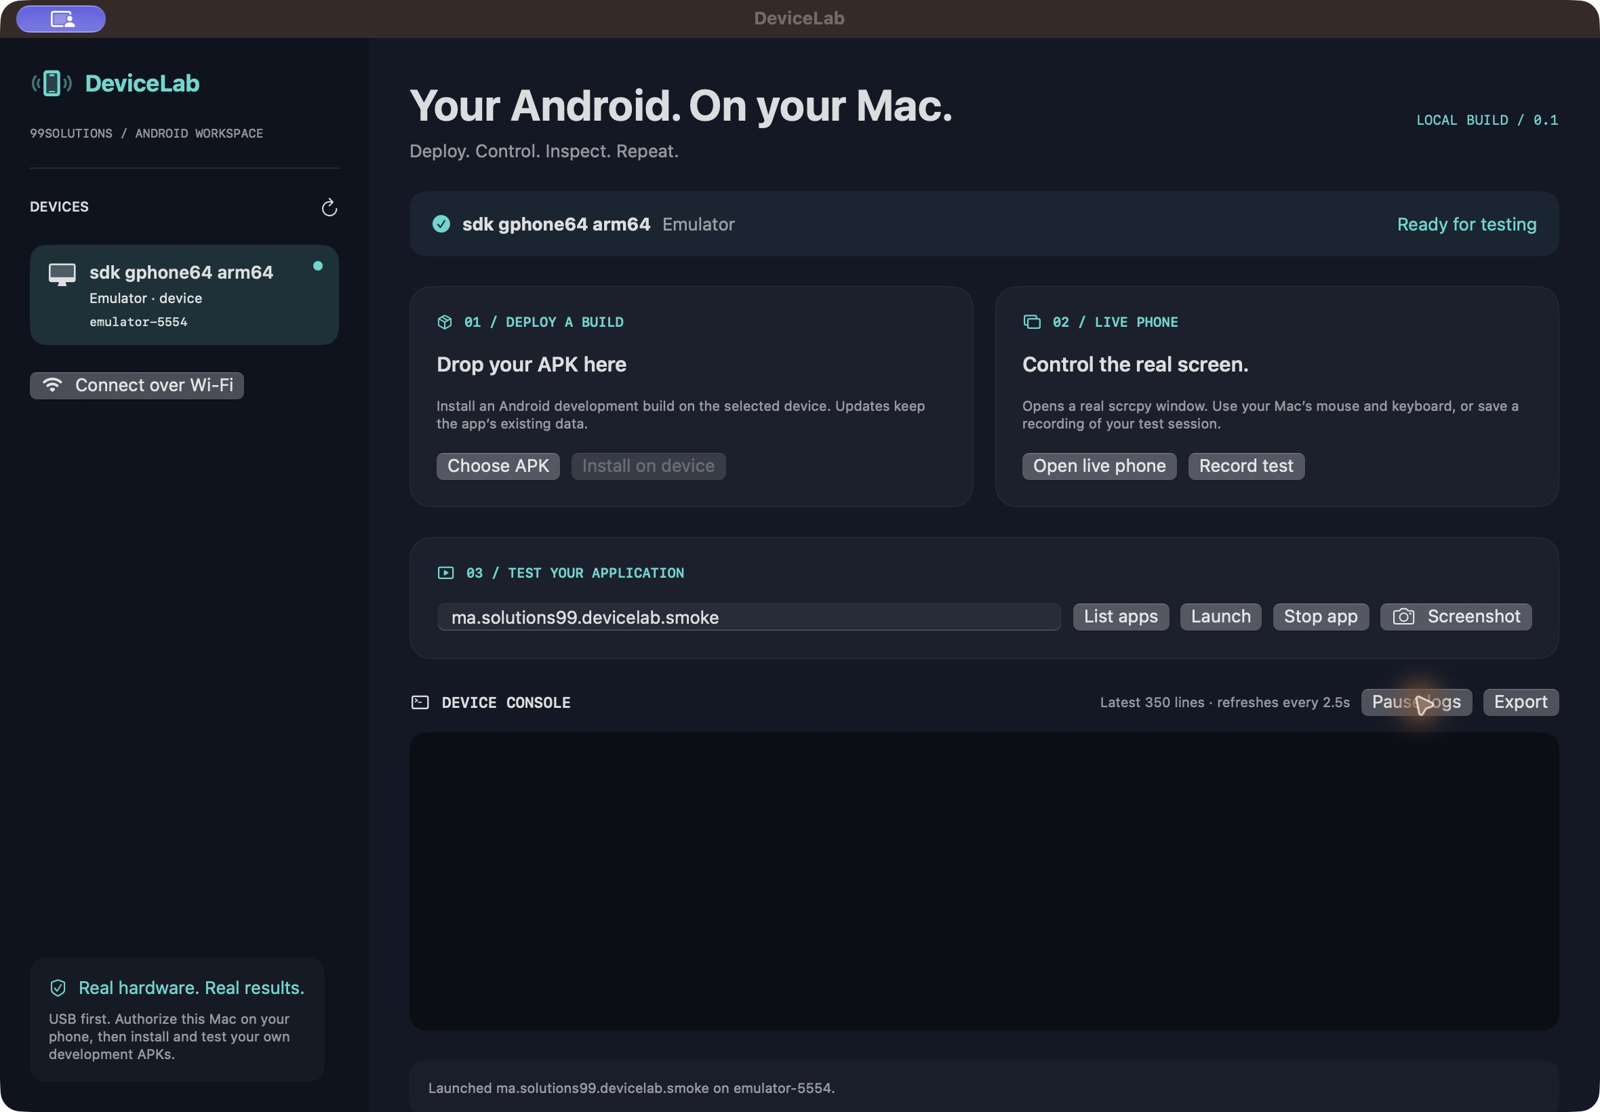Click Stop app button

coord(1321,617)
